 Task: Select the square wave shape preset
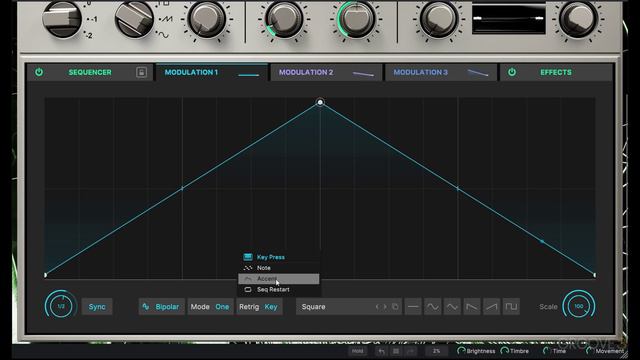click(x=511, y=307)
